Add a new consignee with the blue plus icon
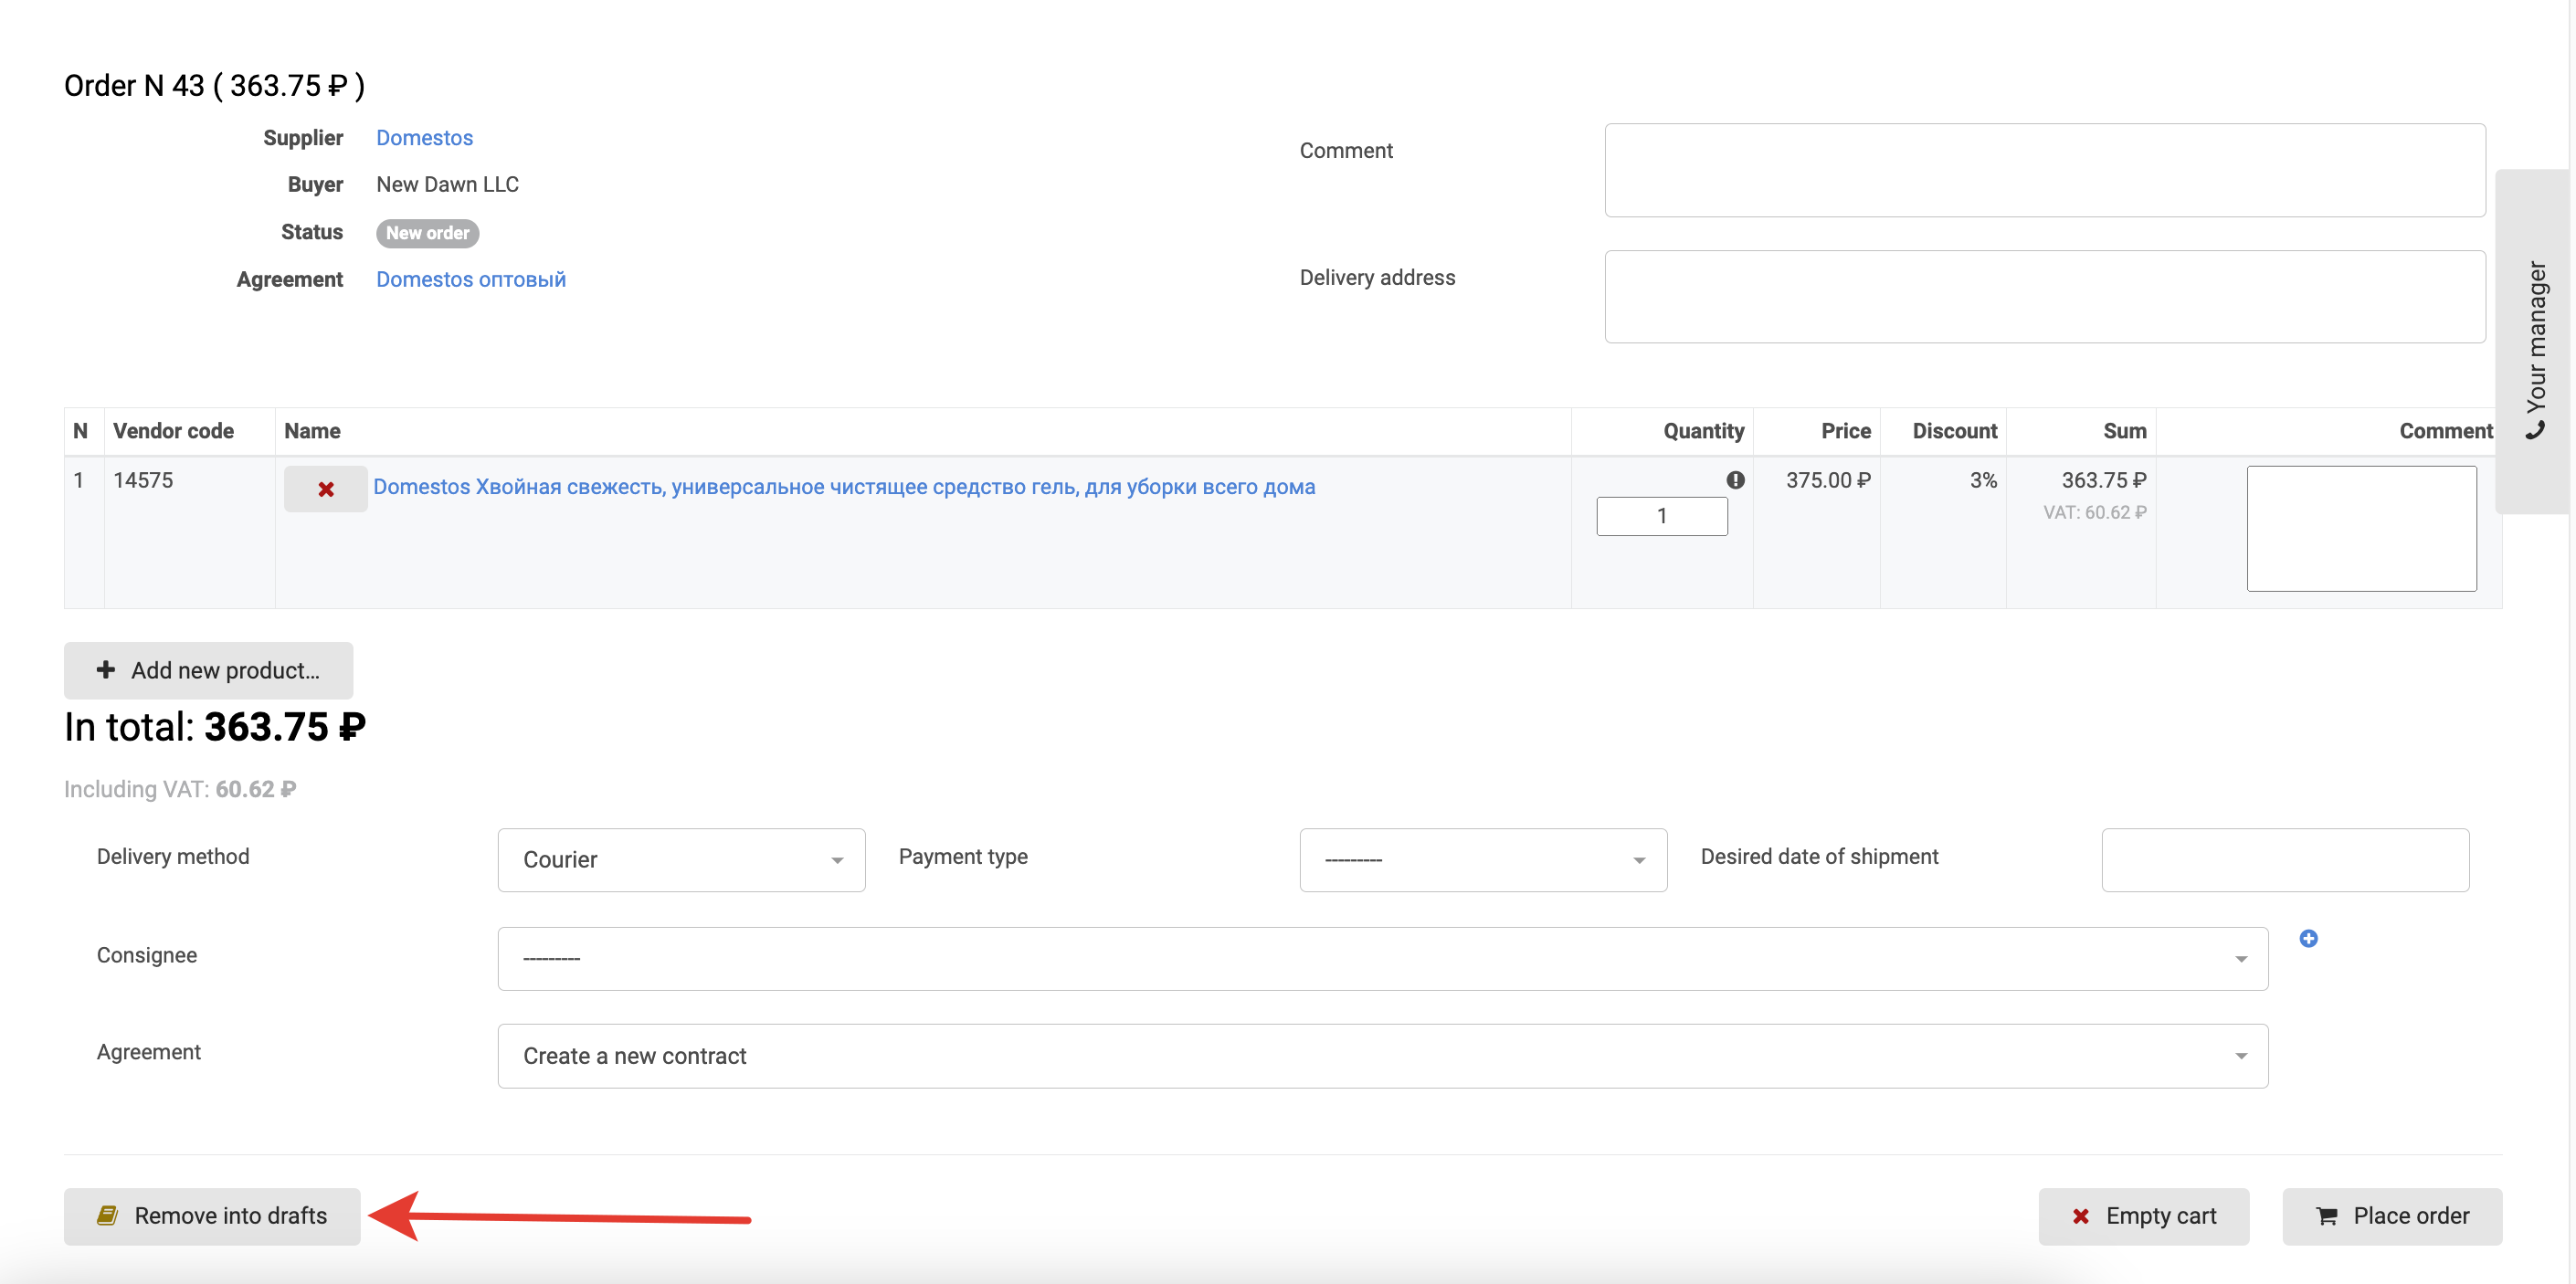The height and width of the screenshot is (1284, 2576). (2308, 938)
